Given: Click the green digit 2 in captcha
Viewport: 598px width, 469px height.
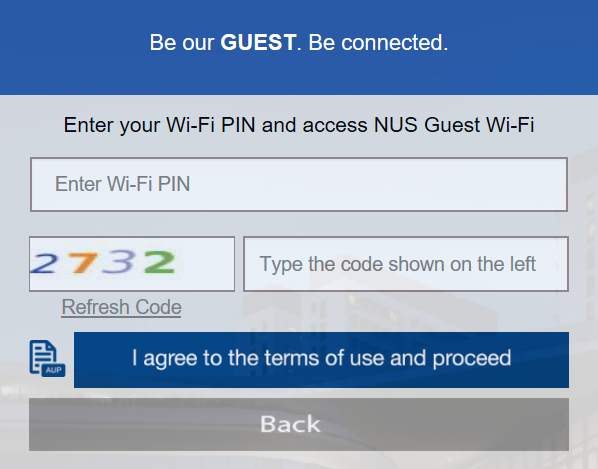Looking at the screenshot, I should pos(160,262).
